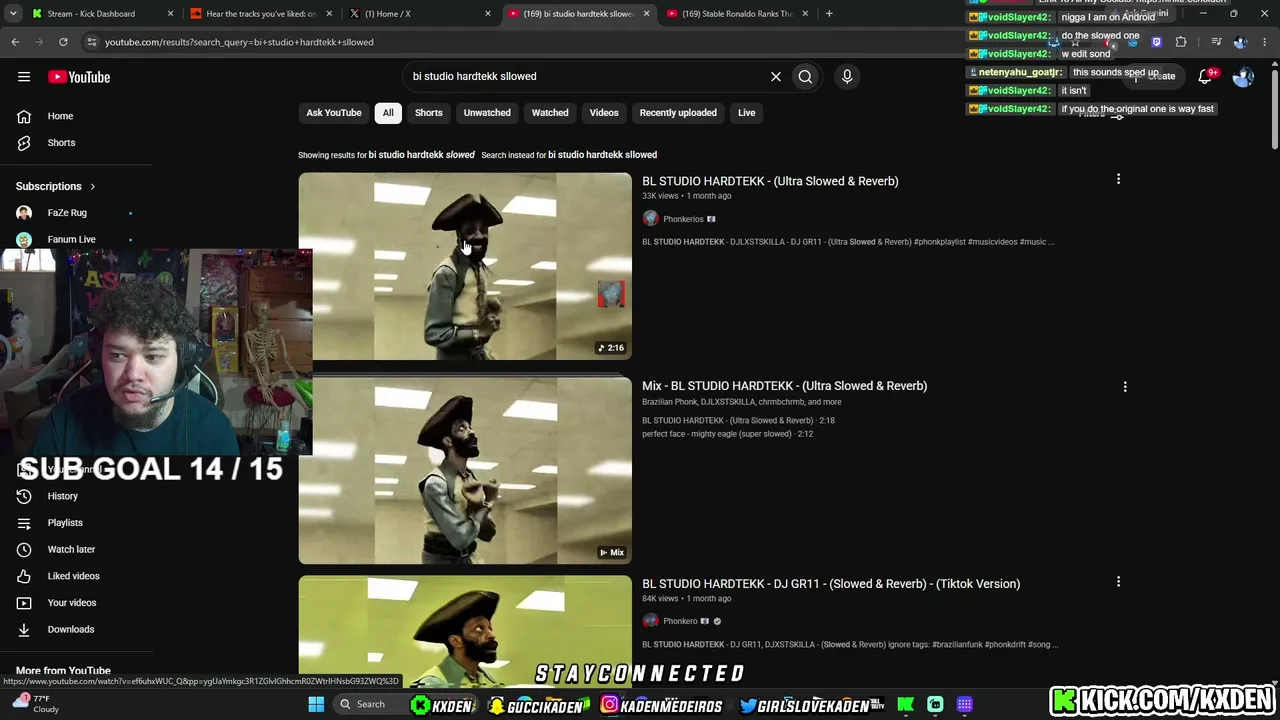Viewport: 1280px width, 720px height.
Task: Select the Ask YouTube chip
Action: point(334,113)
